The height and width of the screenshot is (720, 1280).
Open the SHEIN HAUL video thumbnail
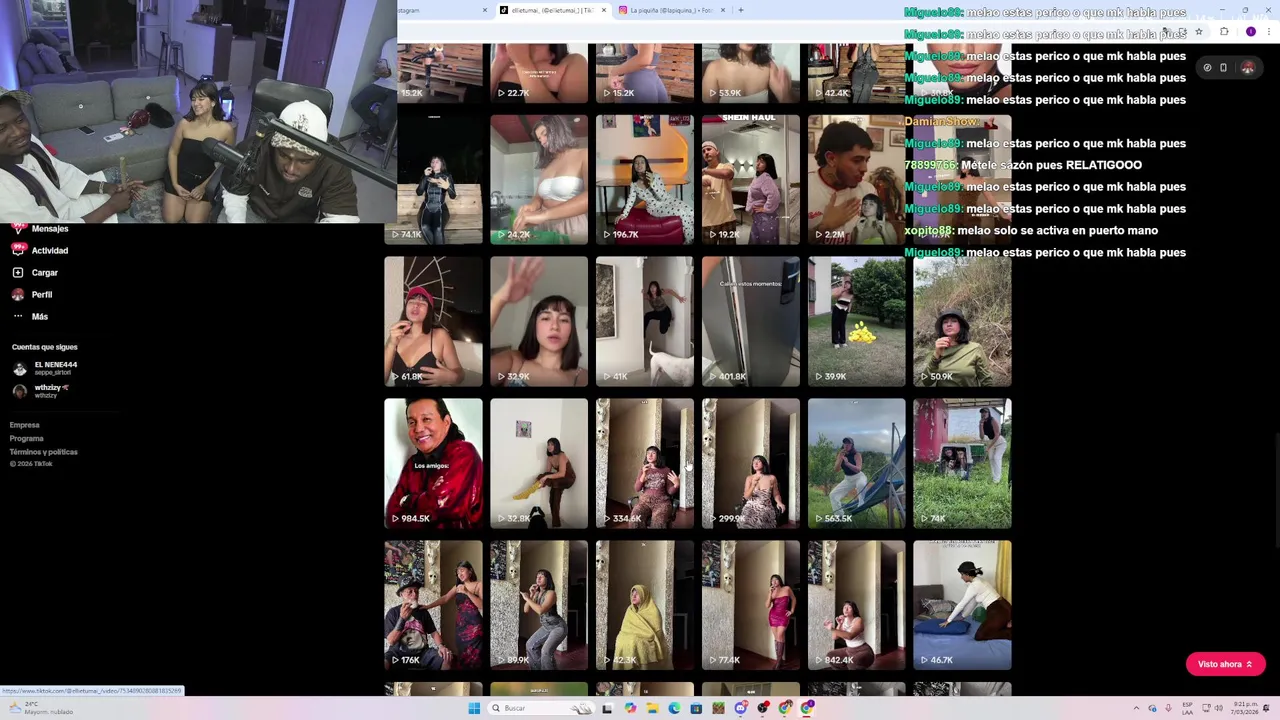(751, 179)
